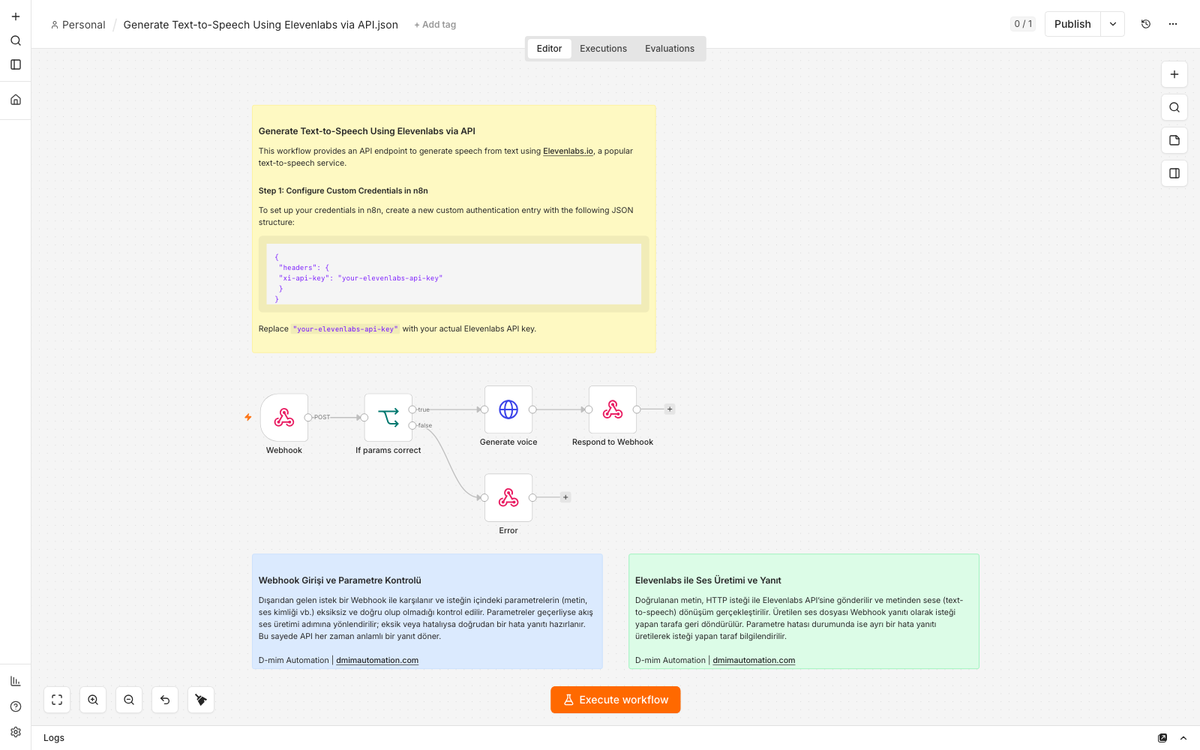Zoom out on the canvas

click(x=129, y=700)
